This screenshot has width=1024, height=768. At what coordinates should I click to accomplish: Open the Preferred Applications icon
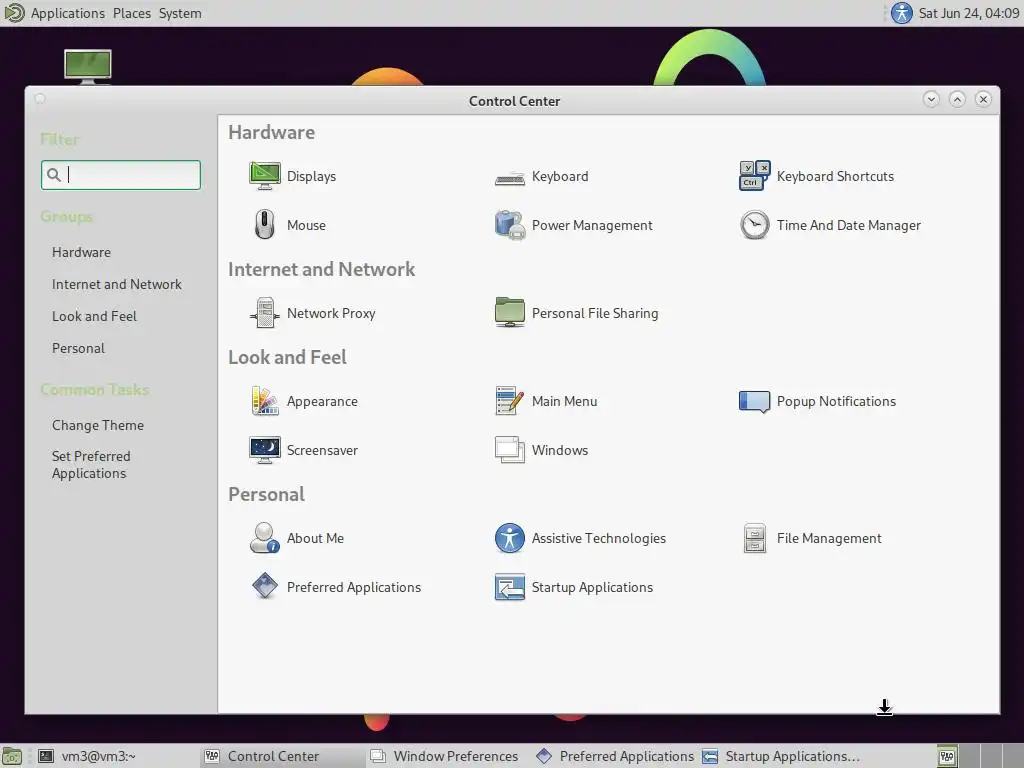264,586
